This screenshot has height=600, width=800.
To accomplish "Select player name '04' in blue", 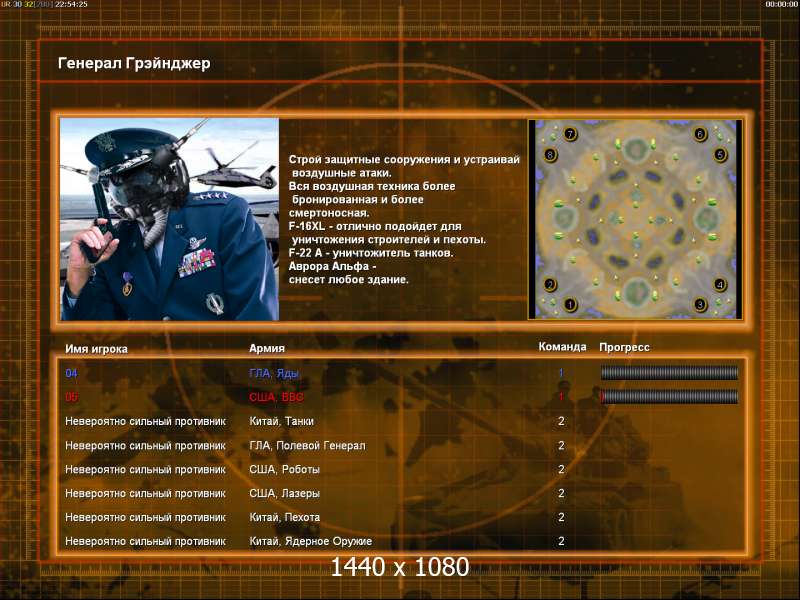I will click(71, 373).
